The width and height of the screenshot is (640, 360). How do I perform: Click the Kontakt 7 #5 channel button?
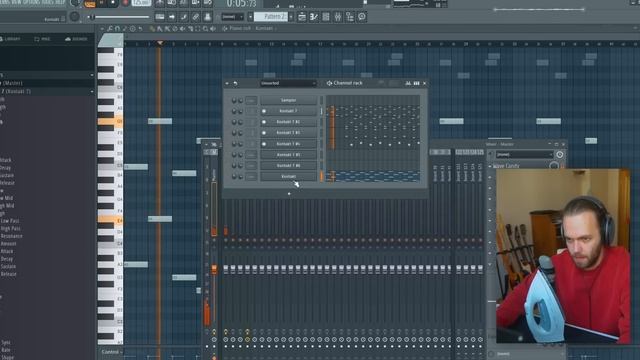point(289,155)
